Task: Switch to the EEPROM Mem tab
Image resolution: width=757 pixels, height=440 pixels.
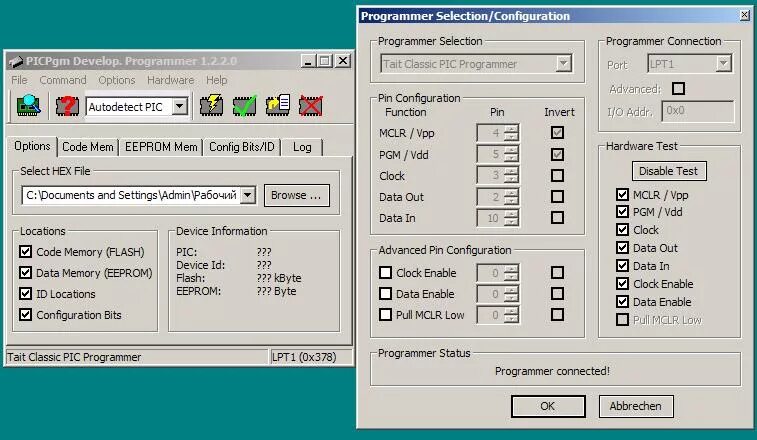Action: (161, 147)
